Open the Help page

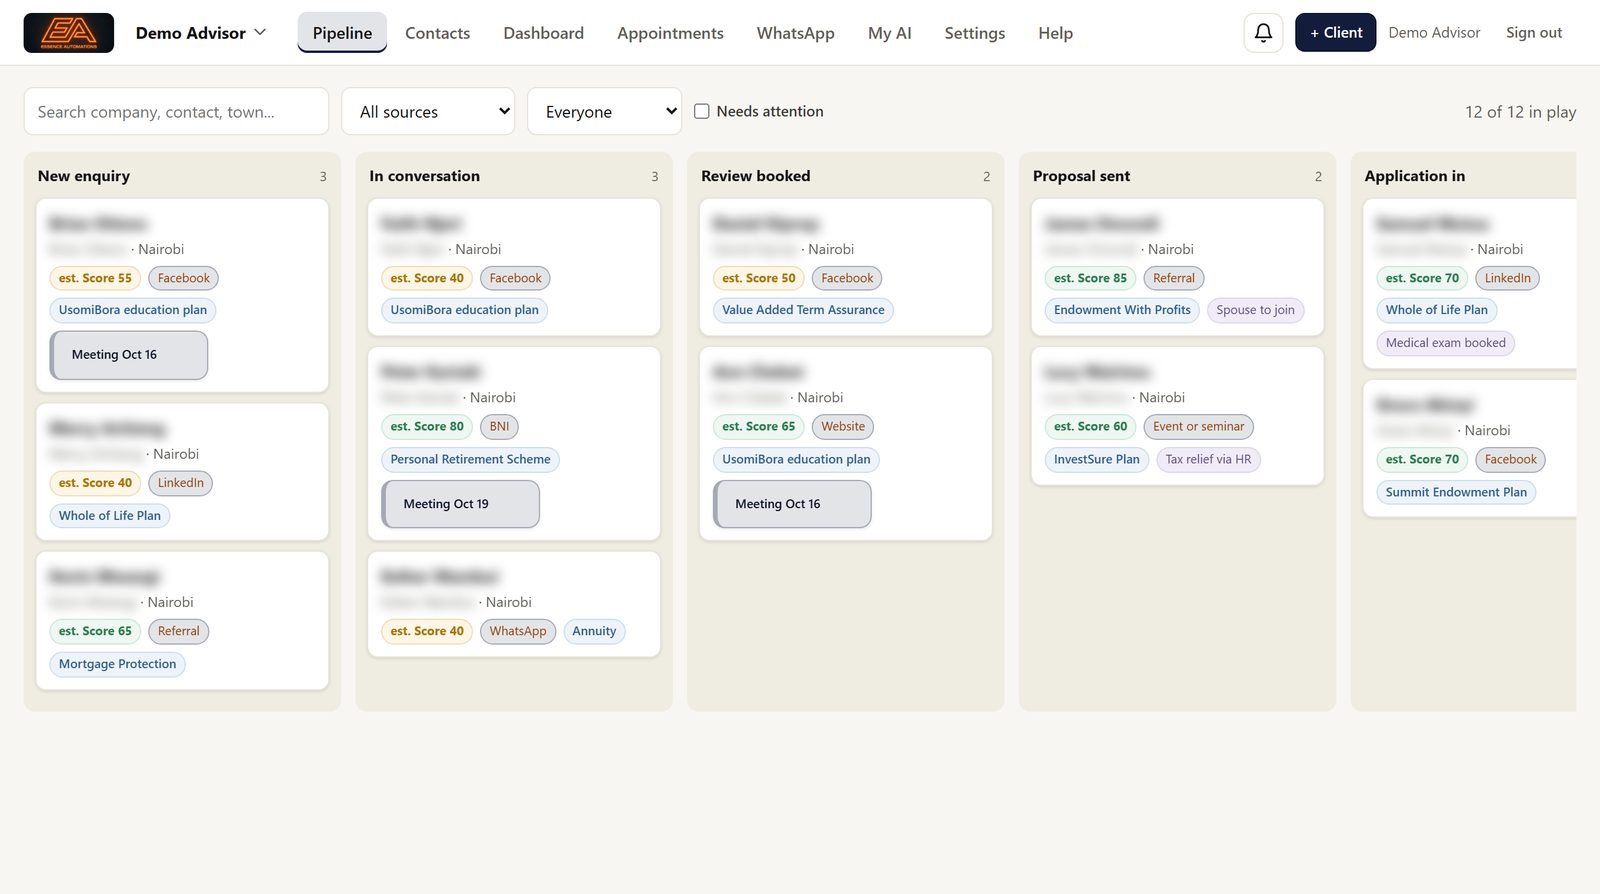pos(1055,33)
